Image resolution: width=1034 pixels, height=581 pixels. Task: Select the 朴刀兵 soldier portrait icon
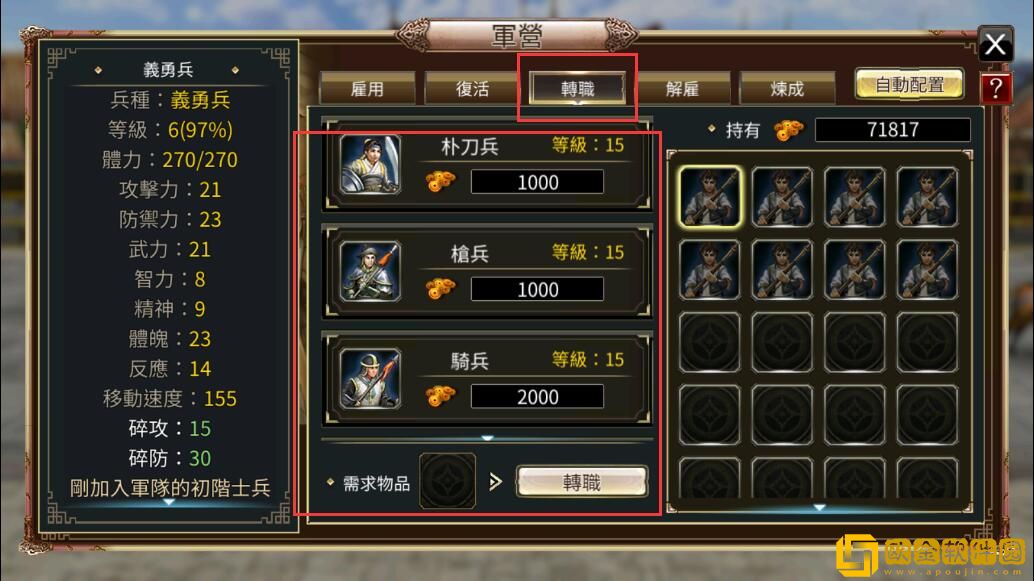pos(370,164)
